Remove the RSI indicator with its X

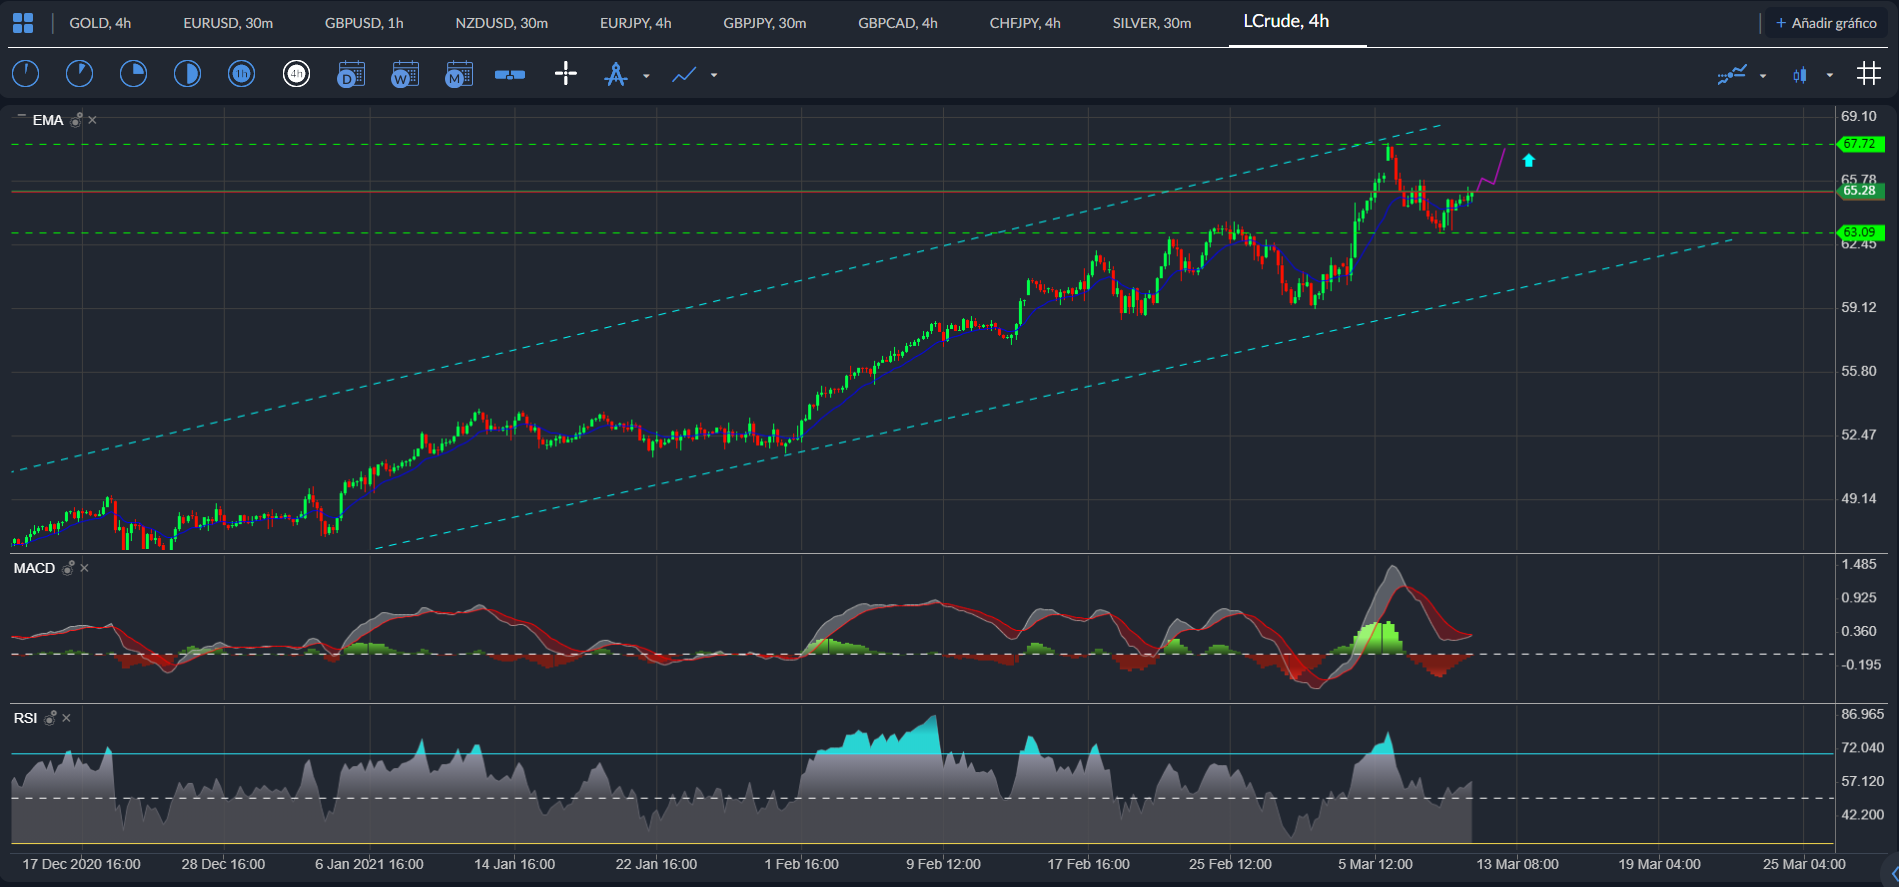coord(67,718)
